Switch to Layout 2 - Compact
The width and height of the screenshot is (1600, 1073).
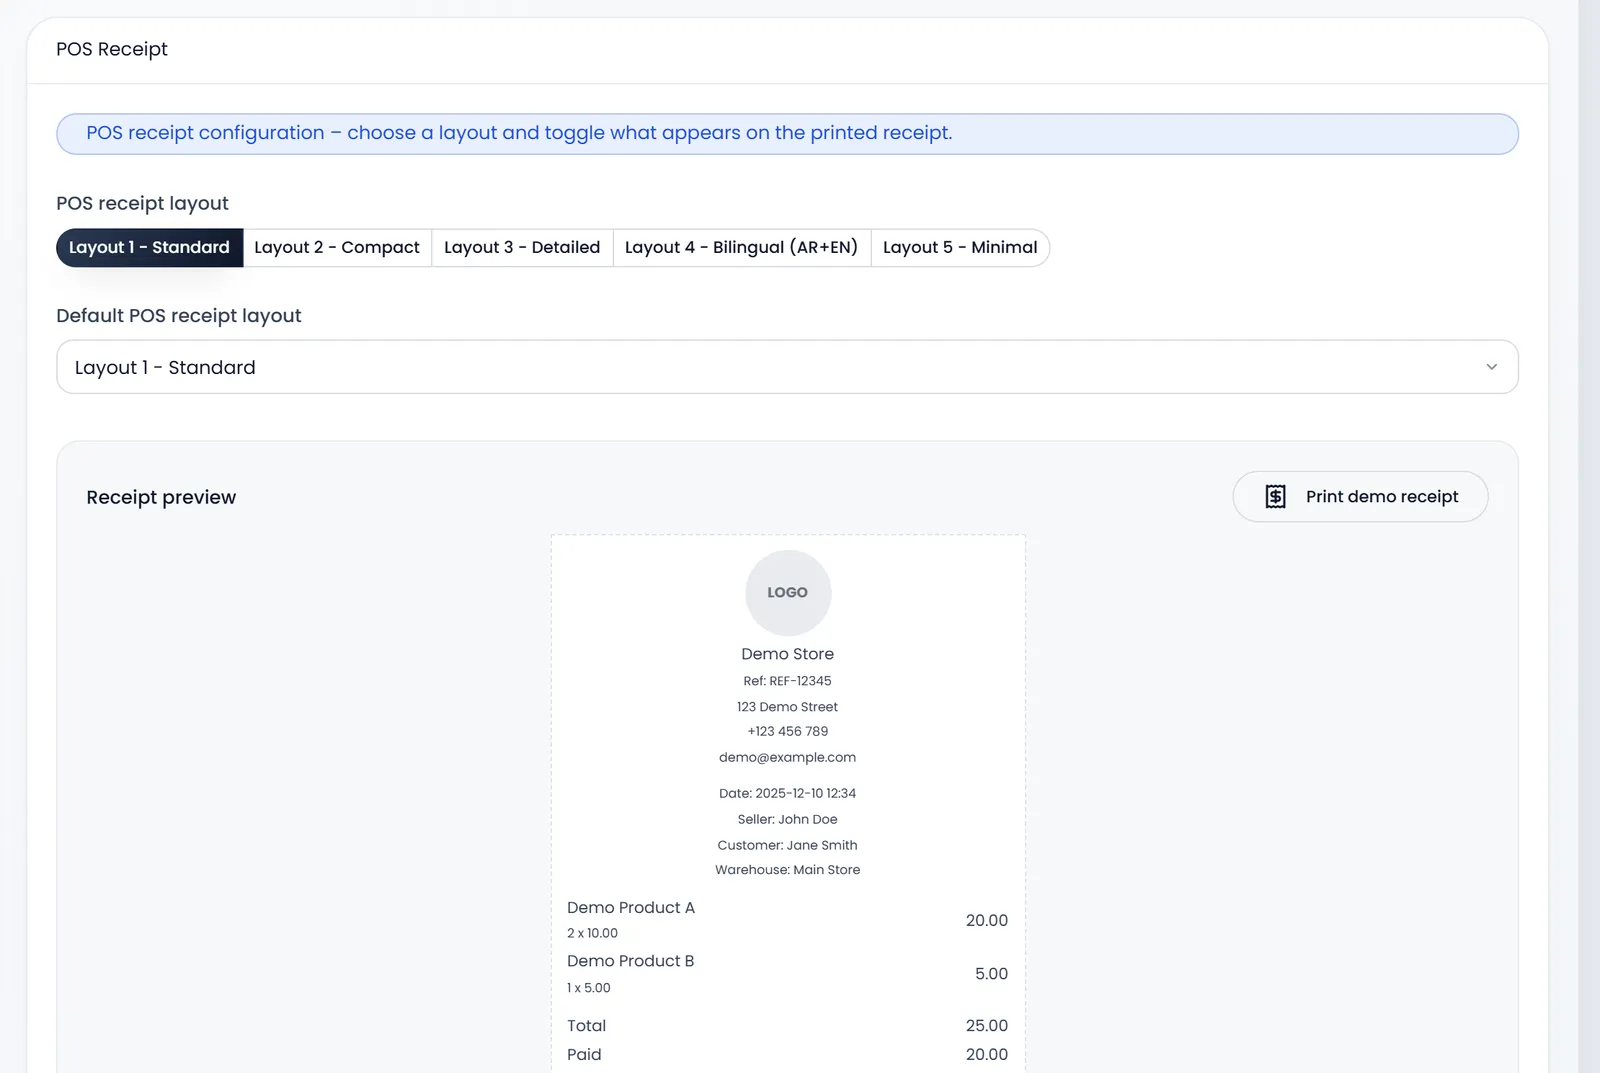(337, 248)
